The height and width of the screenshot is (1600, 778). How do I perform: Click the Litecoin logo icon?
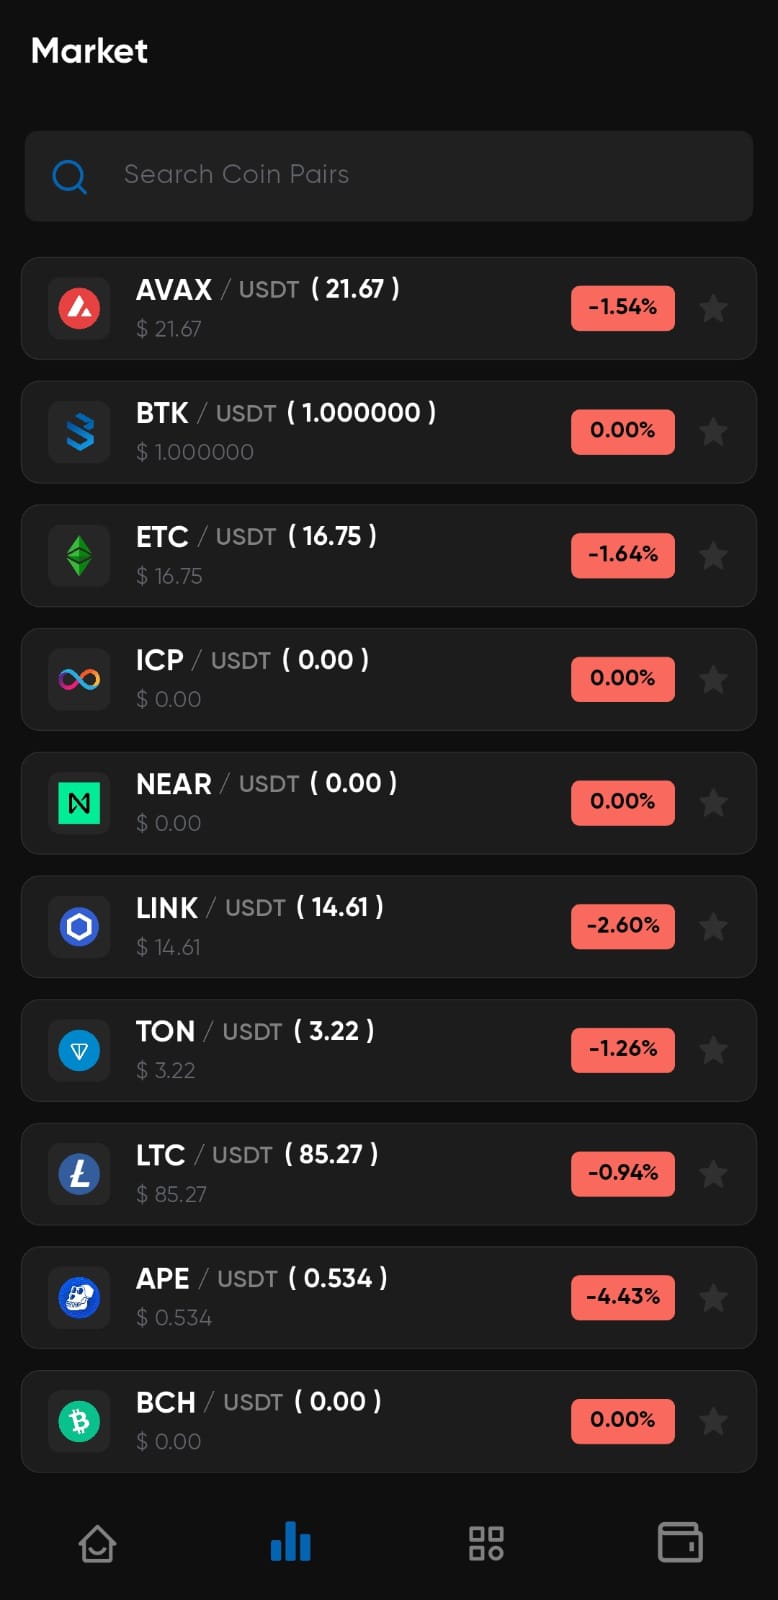[79, 1174]
